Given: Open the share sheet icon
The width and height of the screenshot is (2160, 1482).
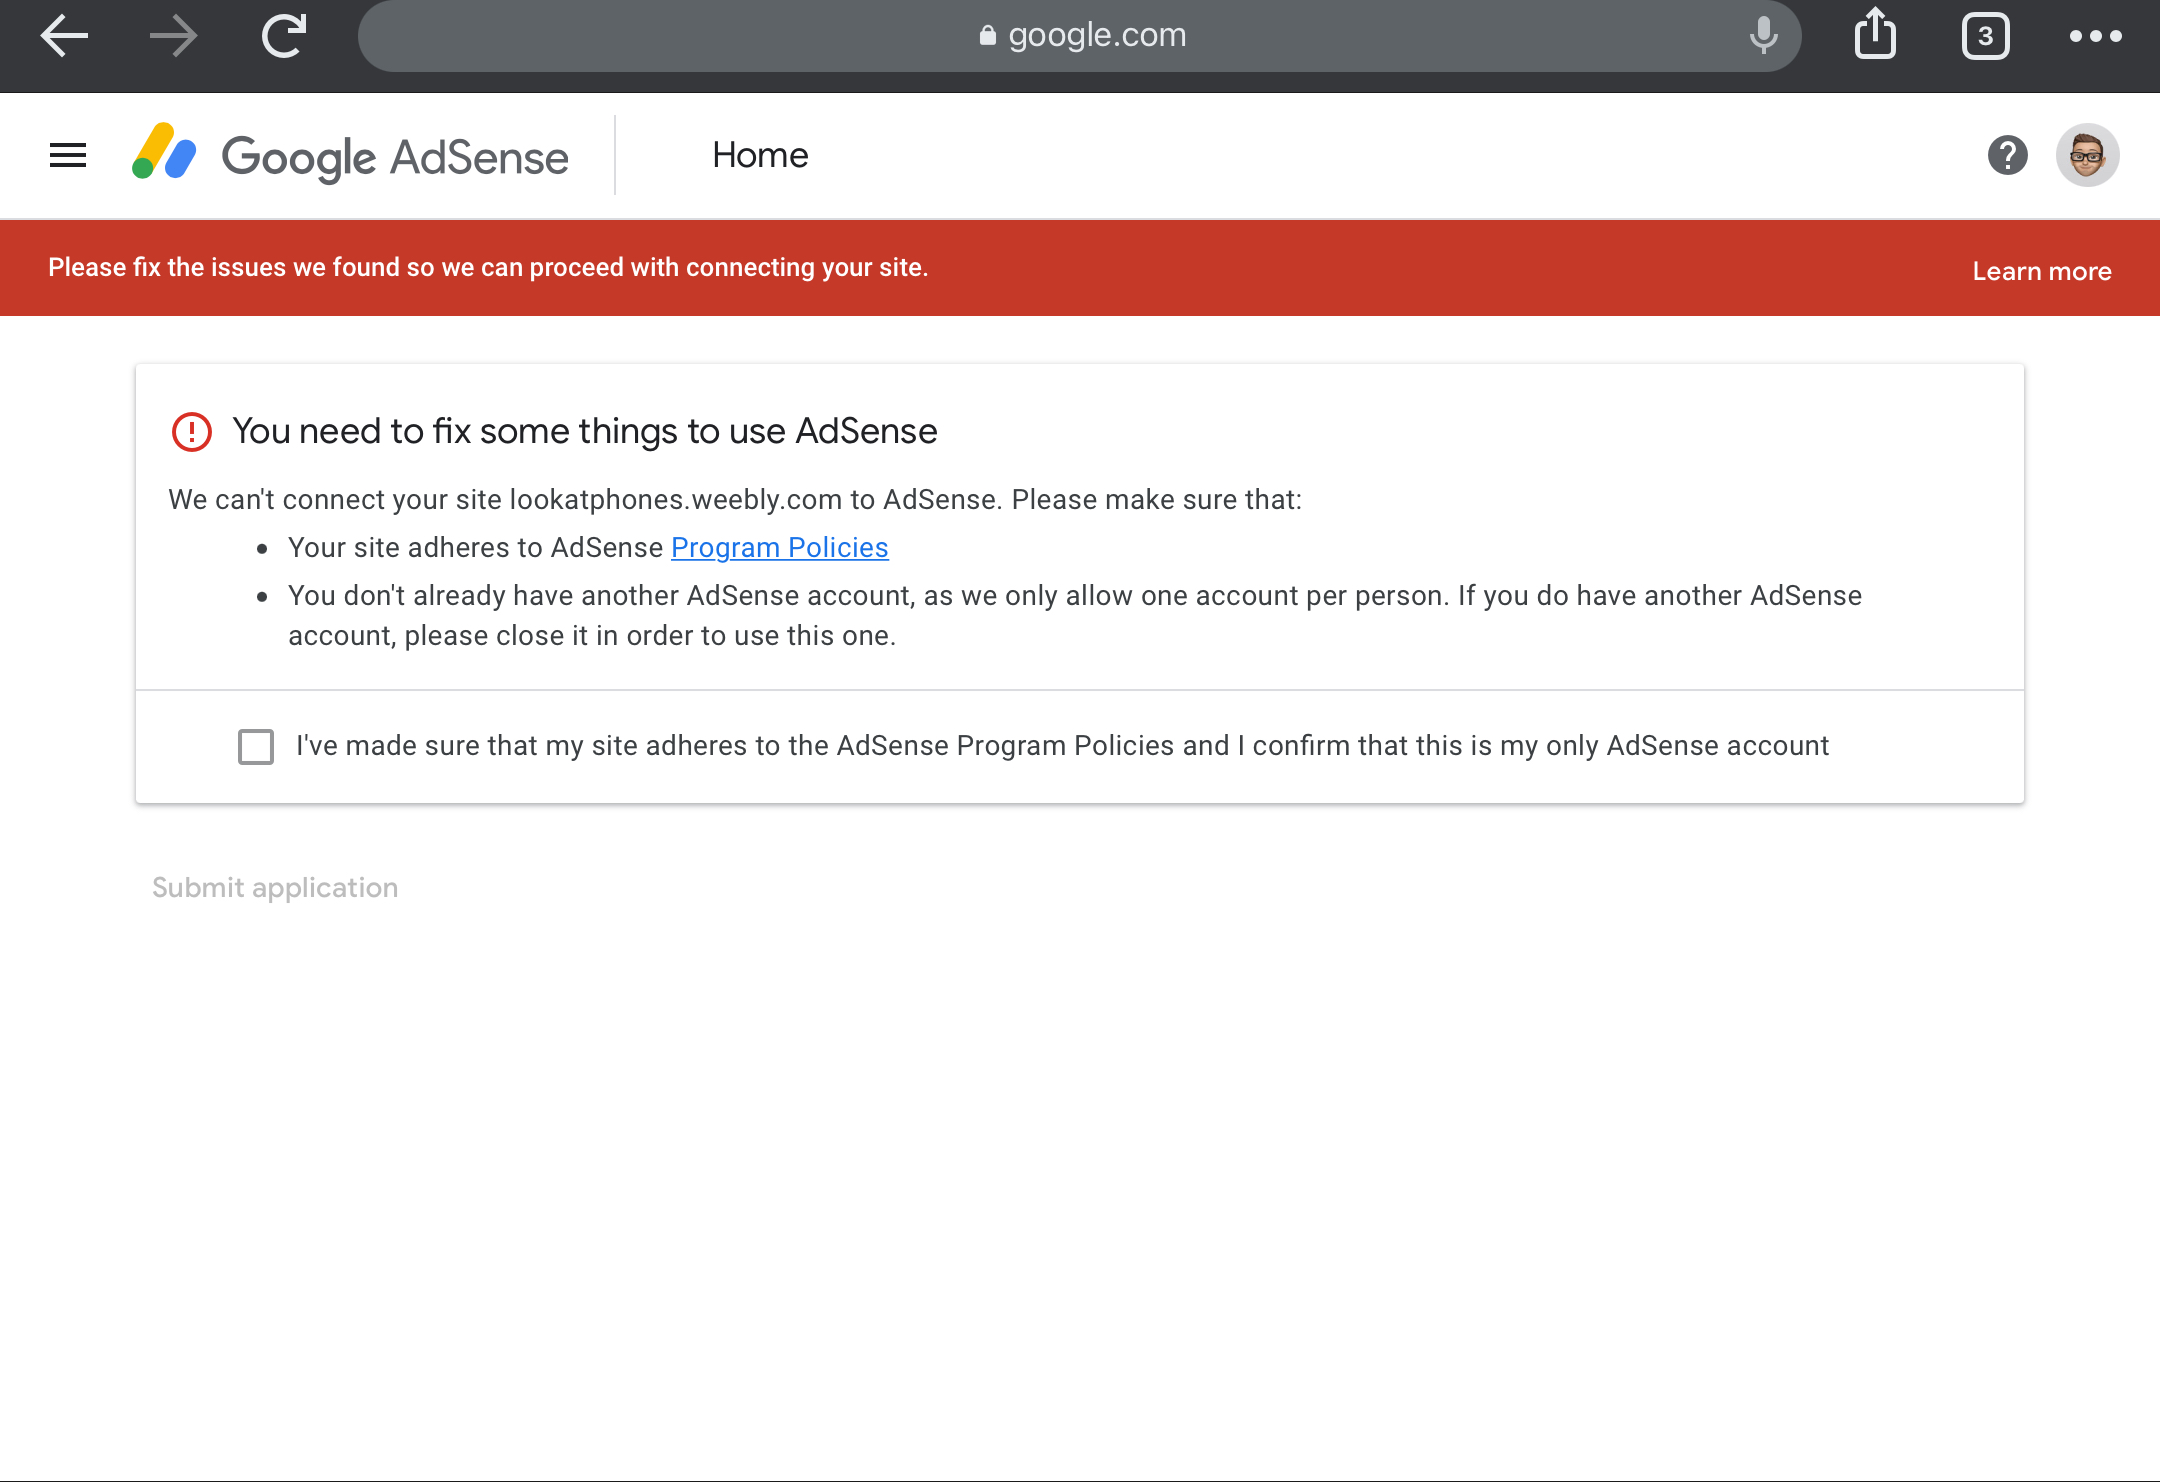Looking at the screenshot, I should click(1875, 34).
